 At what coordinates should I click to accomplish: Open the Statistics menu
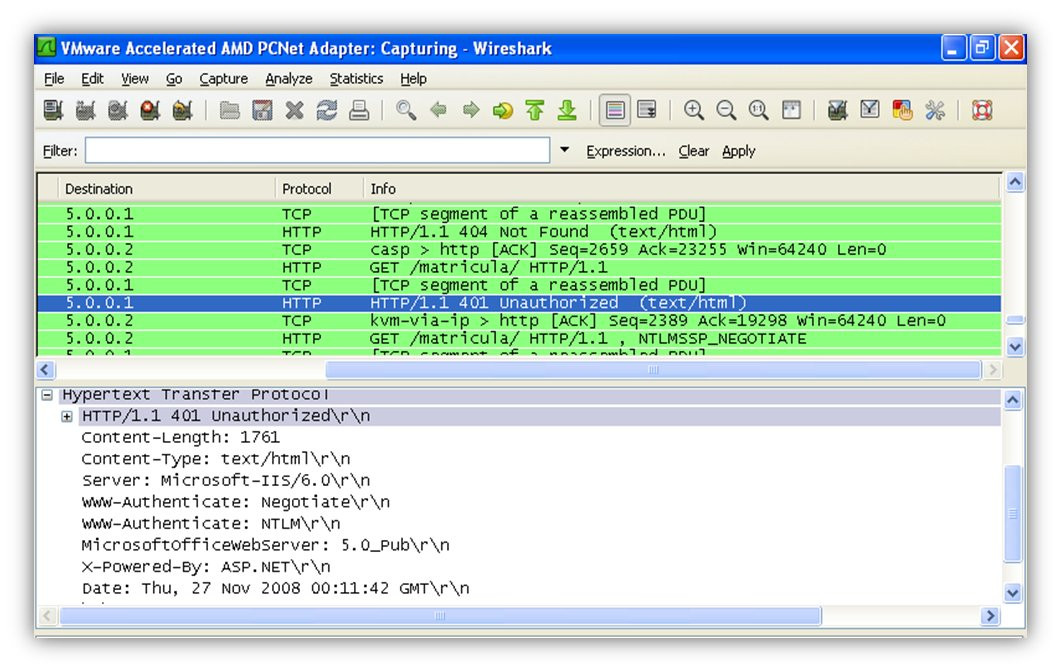[356, 79]
